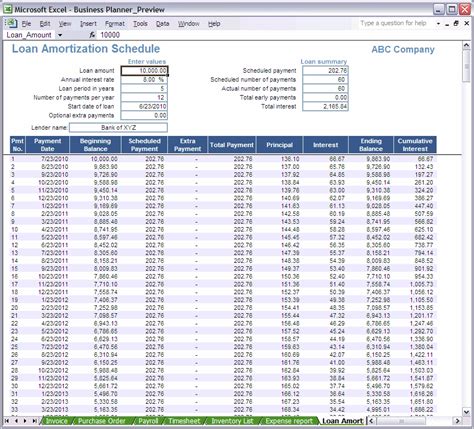Click the vertical scrollbar thumb
The width and height of the screenshot is (474, 429).
point(466,67)
